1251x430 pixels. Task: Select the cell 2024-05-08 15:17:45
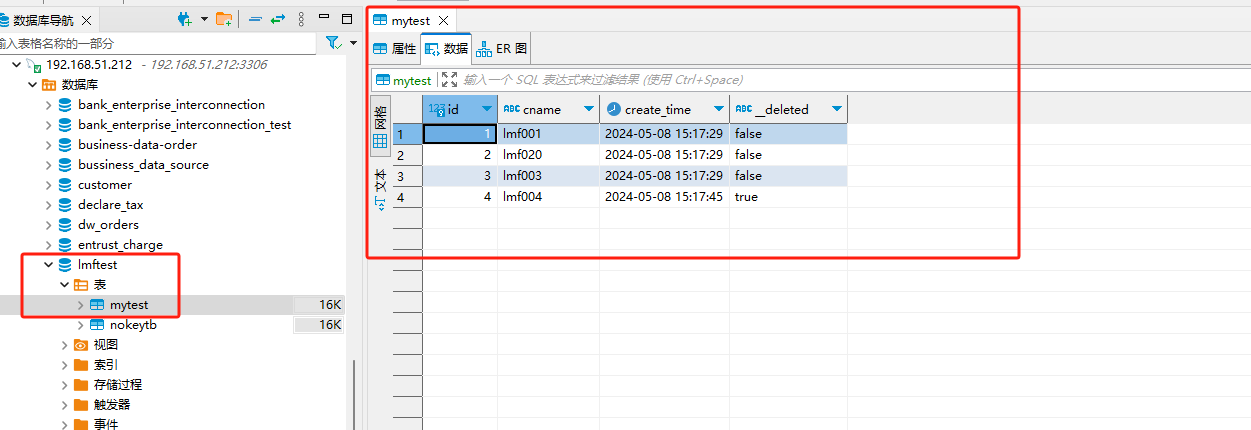(665, 197)
